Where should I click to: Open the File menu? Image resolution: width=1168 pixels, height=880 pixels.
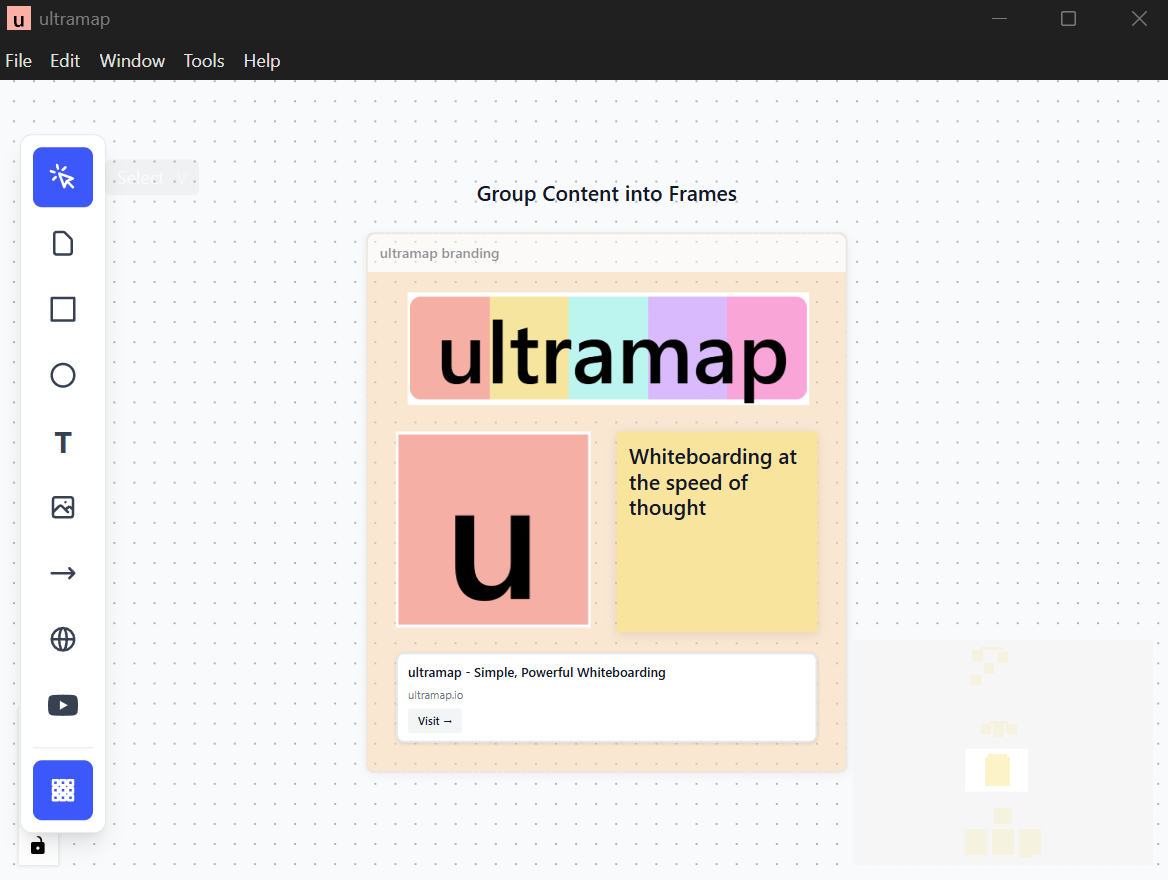coord(19,61)
